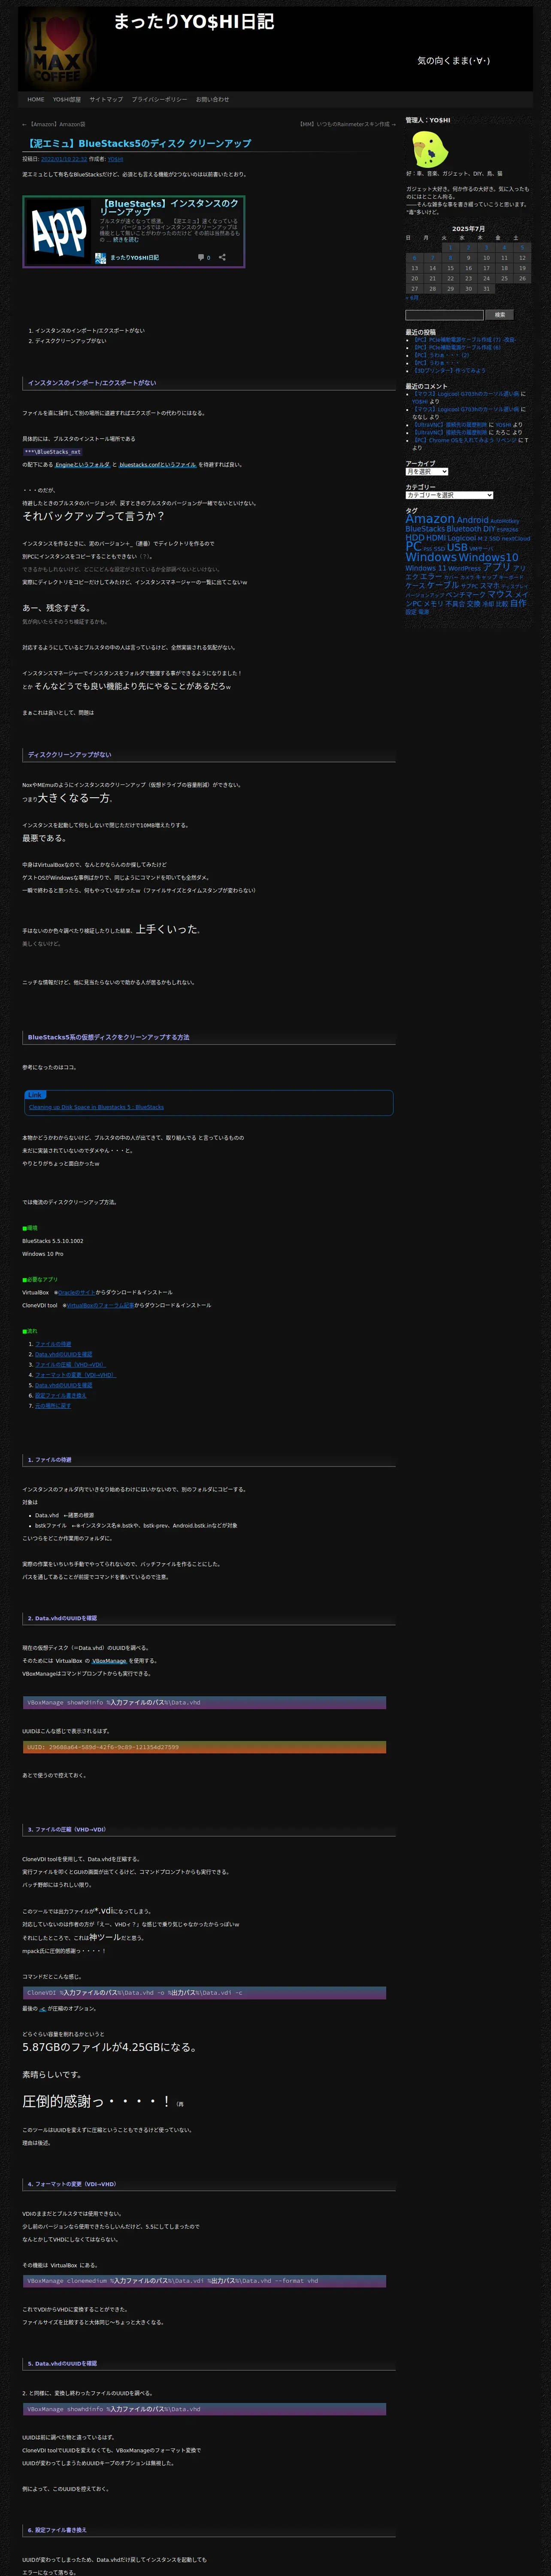Open calendar date 1 in July 2025
Image resolution: width=551 pixels, height=2576 pixels.
450,248
